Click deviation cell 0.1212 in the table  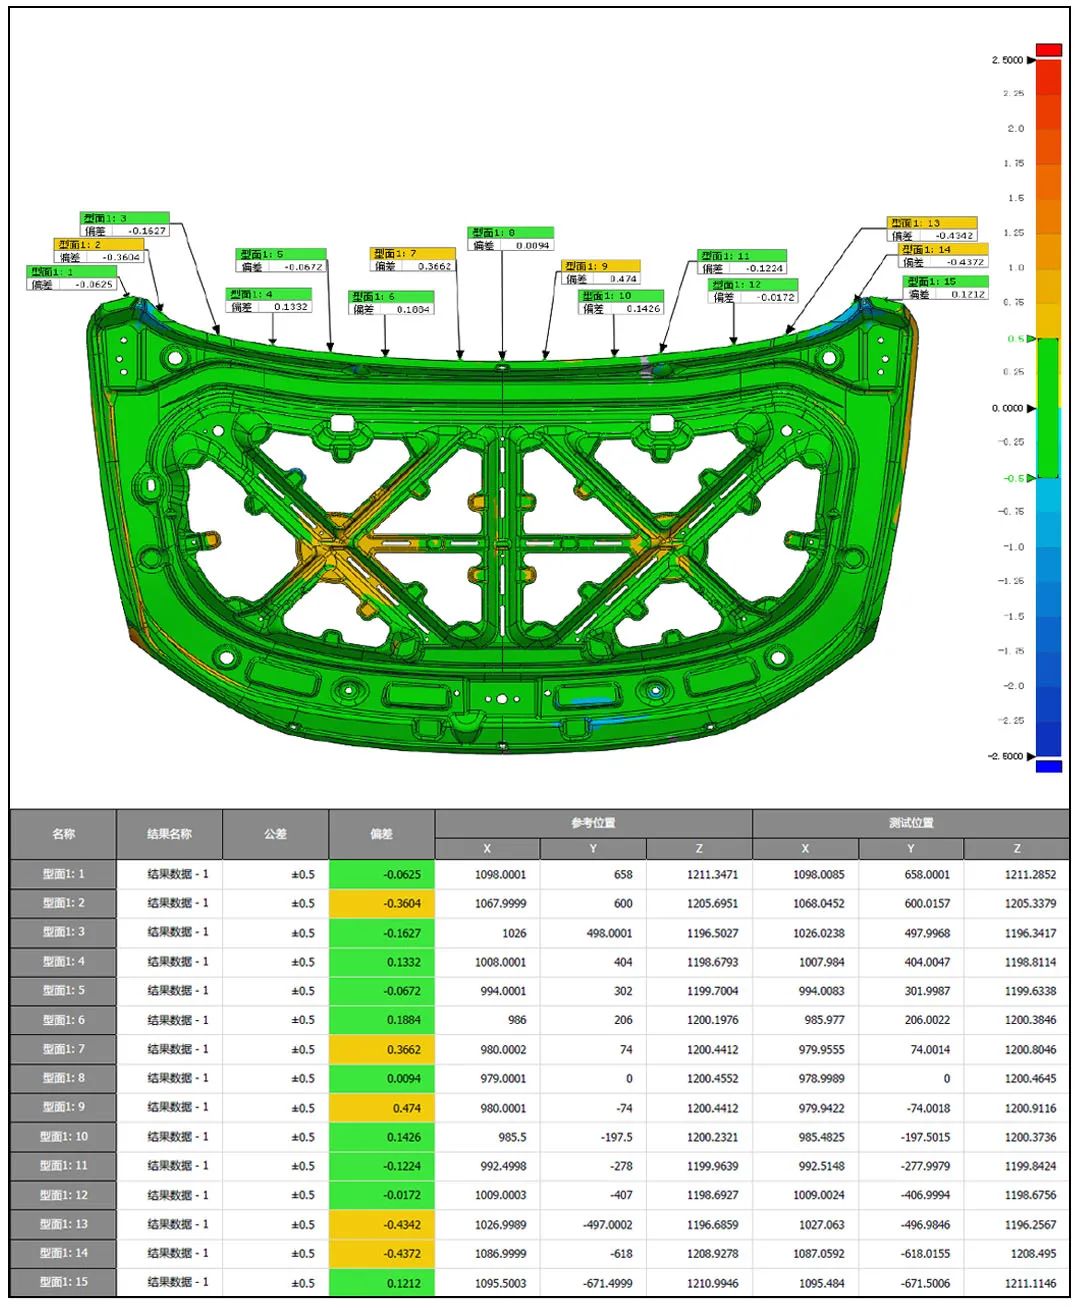(382, 1282)
